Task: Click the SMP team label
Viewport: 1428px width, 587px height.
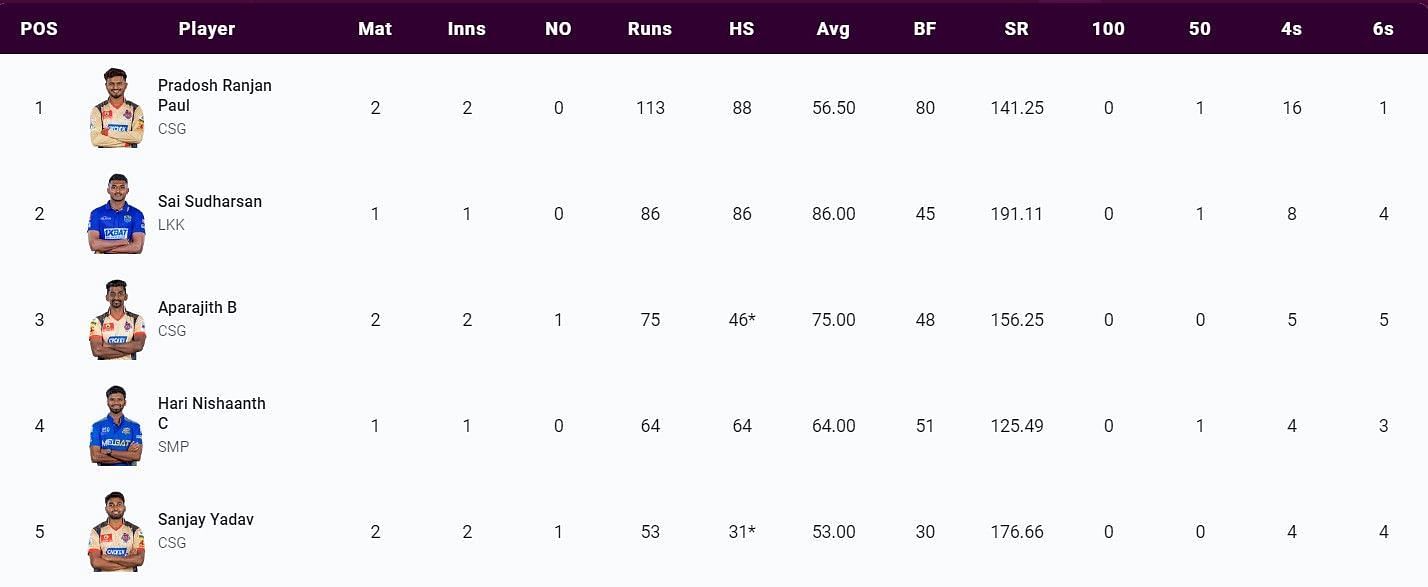Action: 173,447
